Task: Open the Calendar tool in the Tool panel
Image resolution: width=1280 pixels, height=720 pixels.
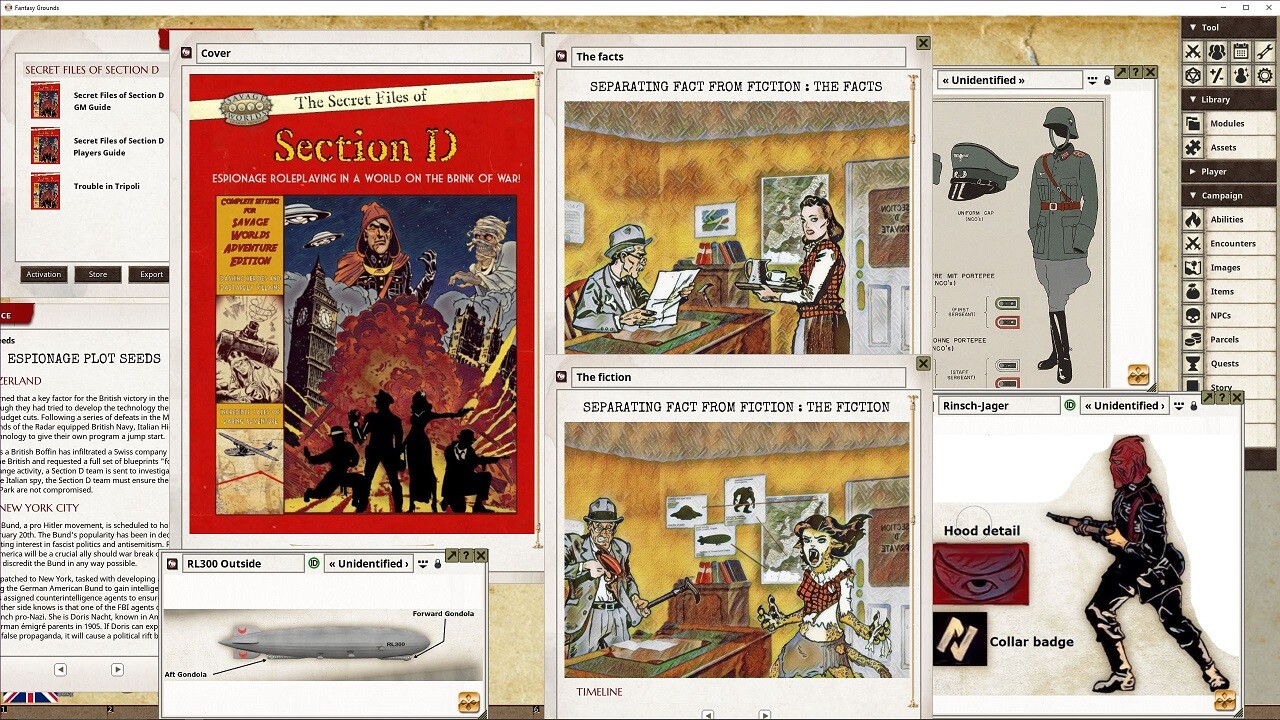Action: pos(1240,50)
